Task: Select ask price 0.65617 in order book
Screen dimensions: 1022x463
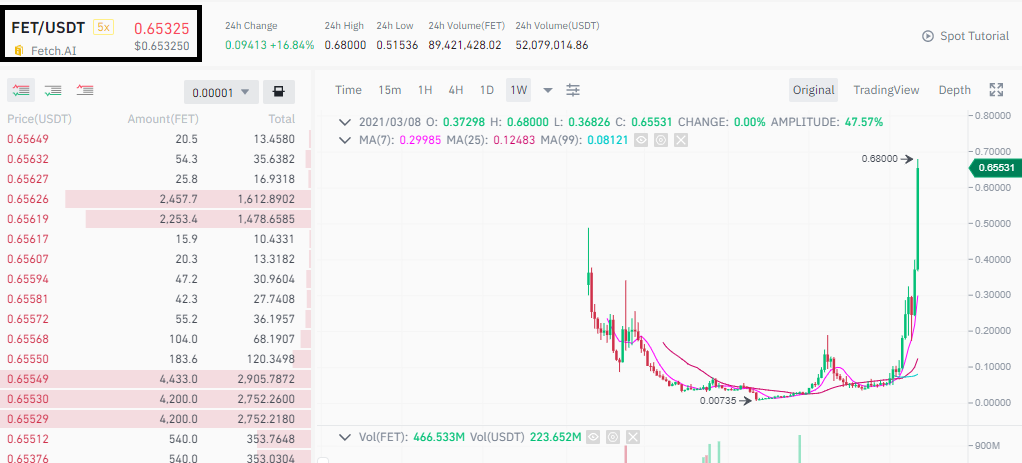Action: [28, 239]
